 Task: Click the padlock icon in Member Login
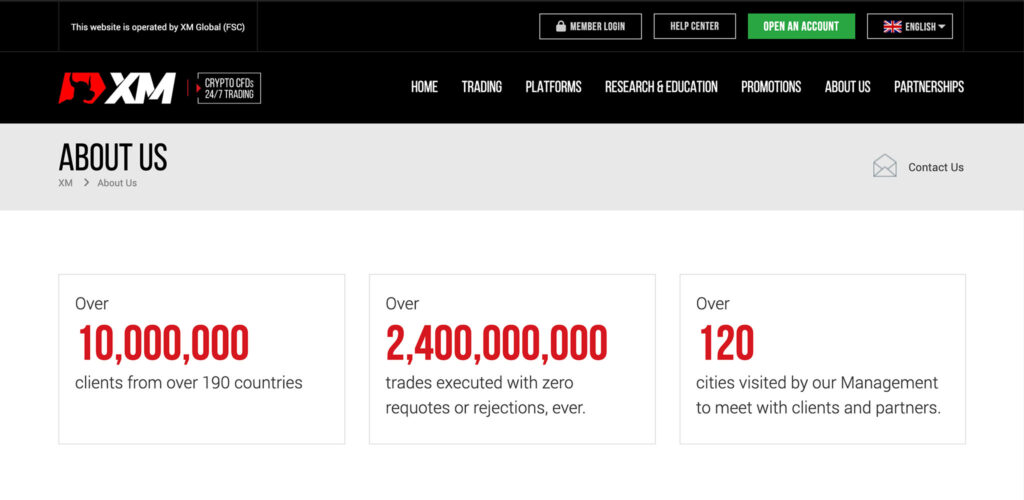(x=560, y=27)
